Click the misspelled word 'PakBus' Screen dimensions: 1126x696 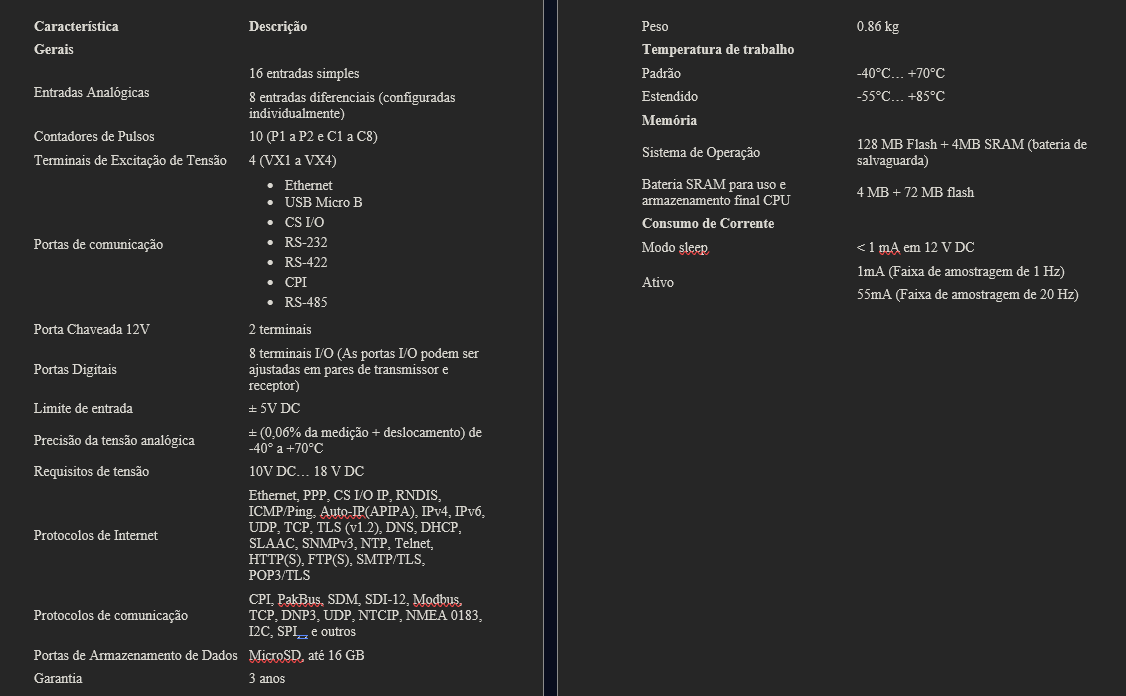point(299,600)
